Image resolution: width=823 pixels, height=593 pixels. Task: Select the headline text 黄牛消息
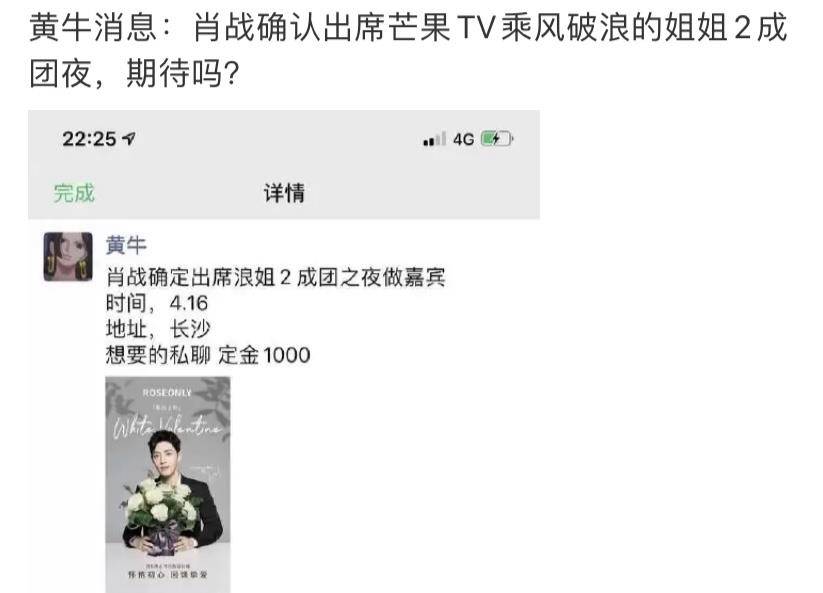[x=93, y=27]
